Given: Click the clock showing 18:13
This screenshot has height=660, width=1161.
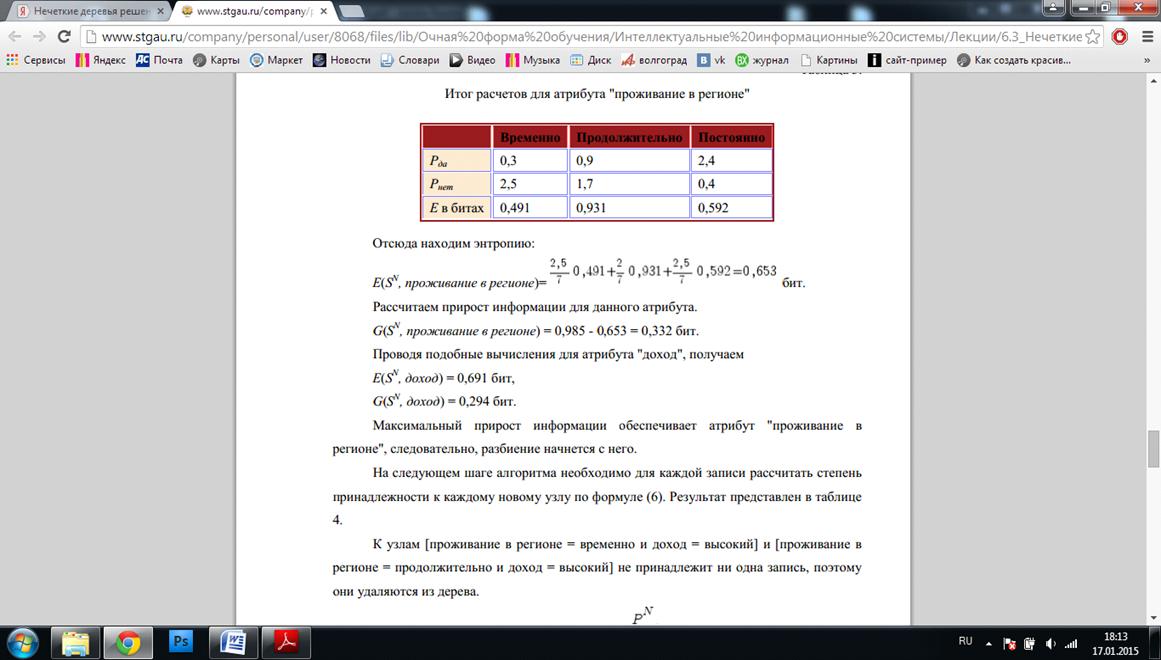Looking at the screenshot, I should pos(1115,643).
